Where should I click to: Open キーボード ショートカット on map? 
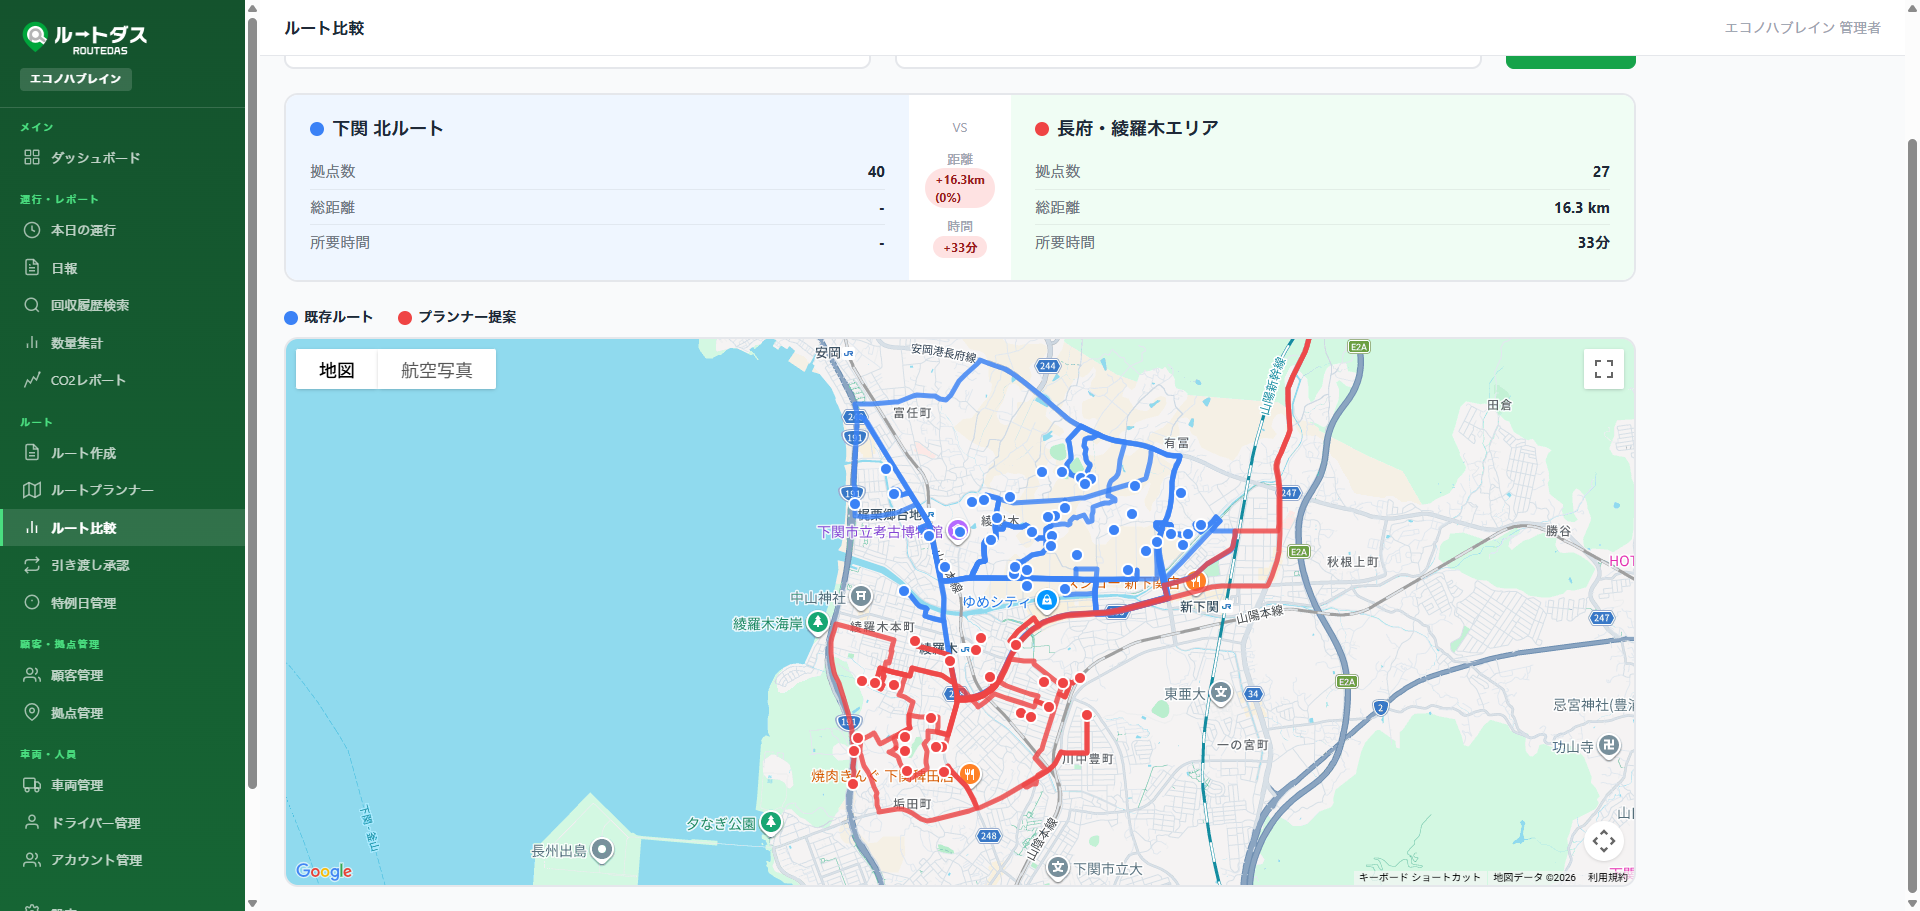(1419, 877)
